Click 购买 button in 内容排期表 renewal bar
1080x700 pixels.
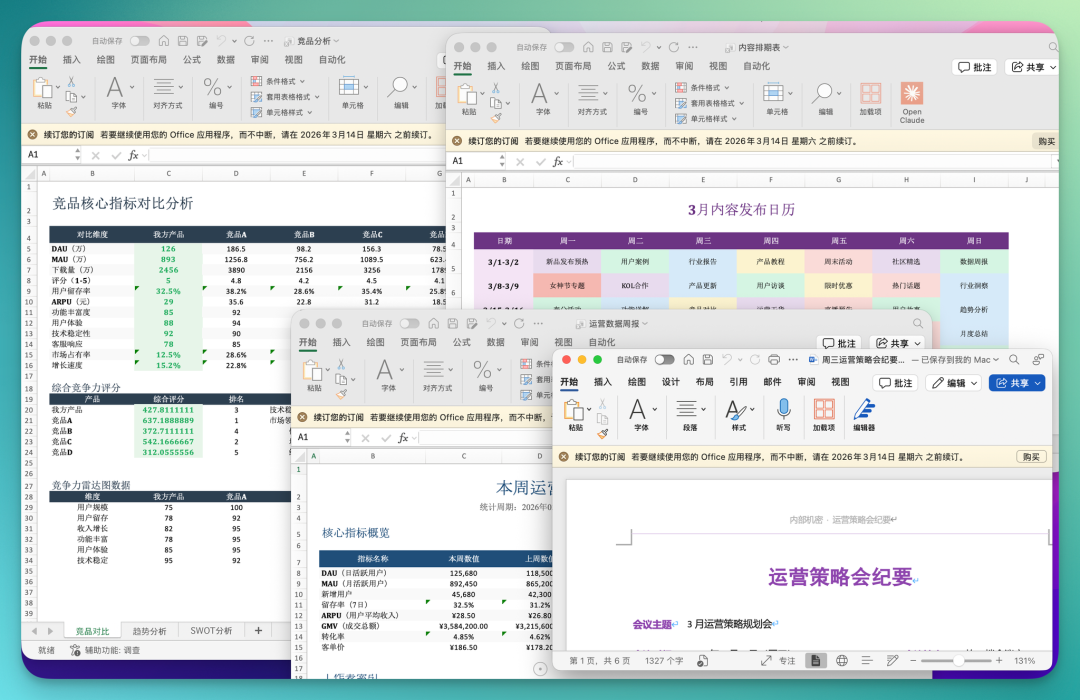(1046, 141)
